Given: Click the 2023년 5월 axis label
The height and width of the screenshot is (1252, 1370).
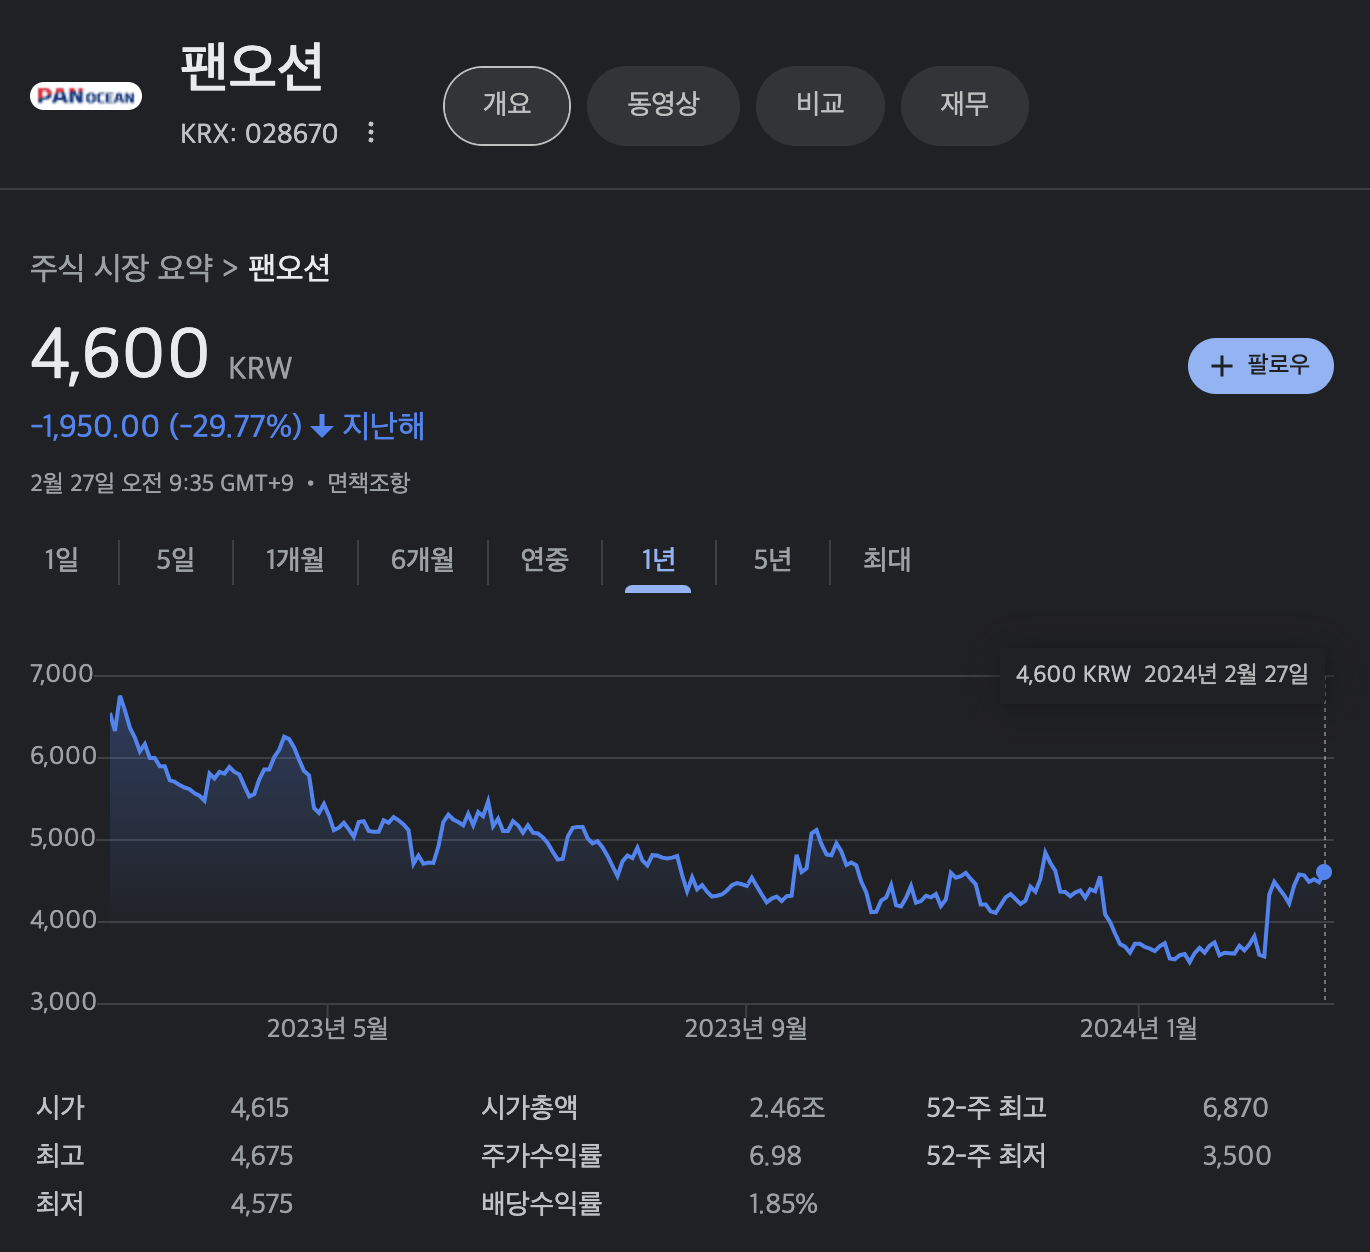Looking at the screenshot, I should [x=327, y=1029].
